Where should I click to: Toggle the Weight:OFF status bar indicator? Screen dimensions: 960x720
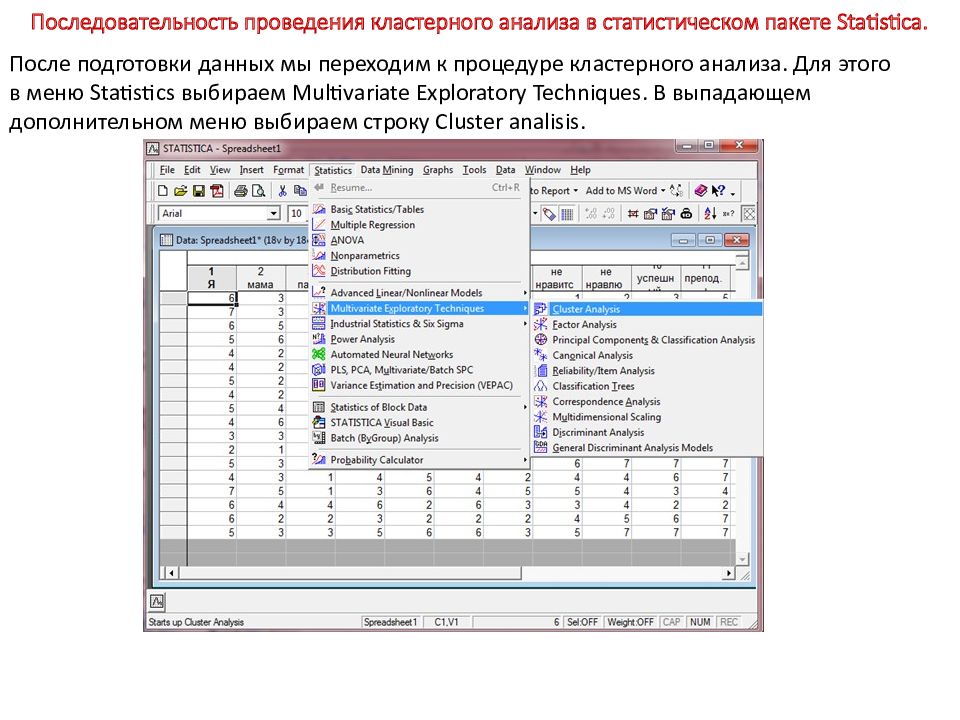(x=630, y=622)
